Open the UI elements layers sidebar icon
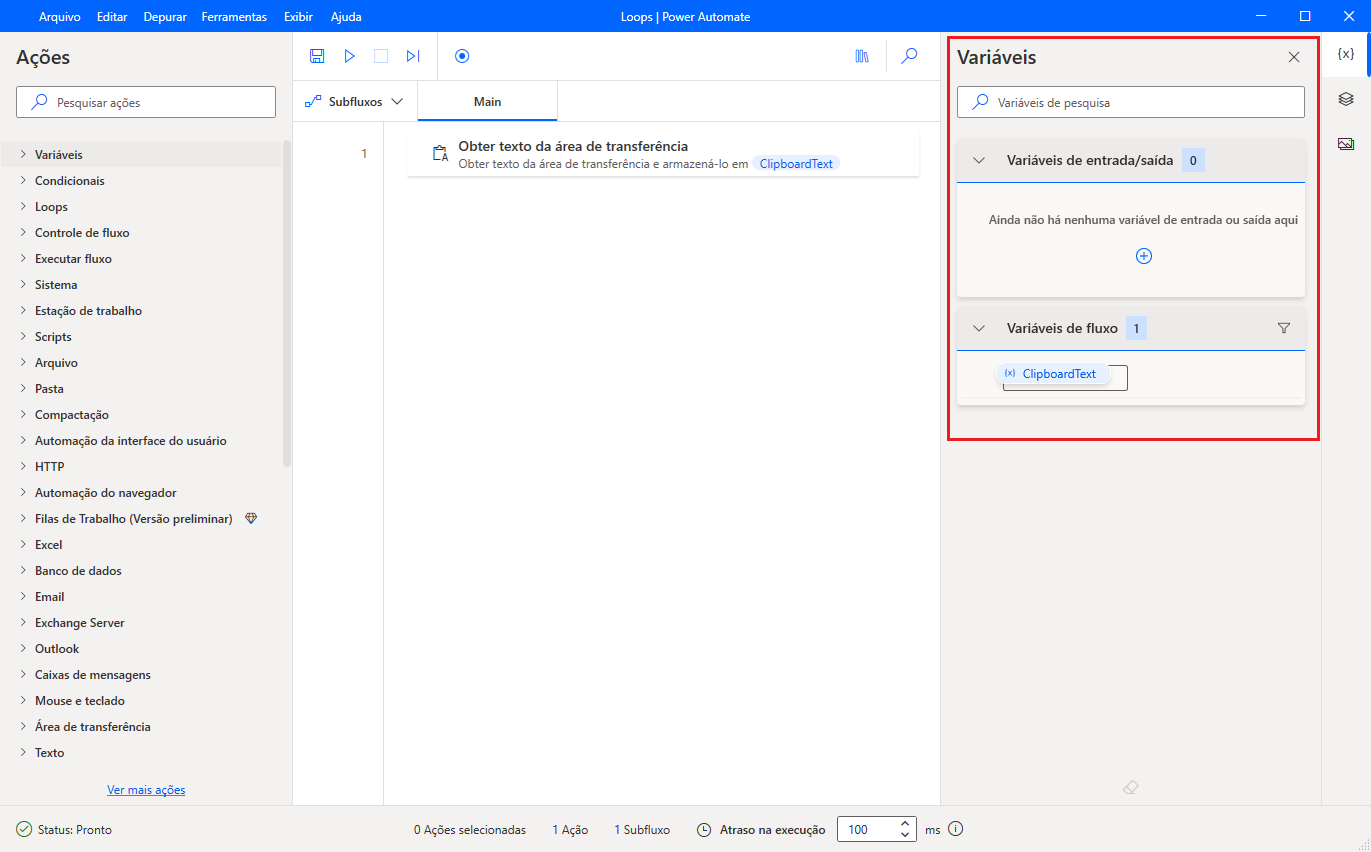The height and width of the screenshot is (852, 1371). coord(1346,99)
